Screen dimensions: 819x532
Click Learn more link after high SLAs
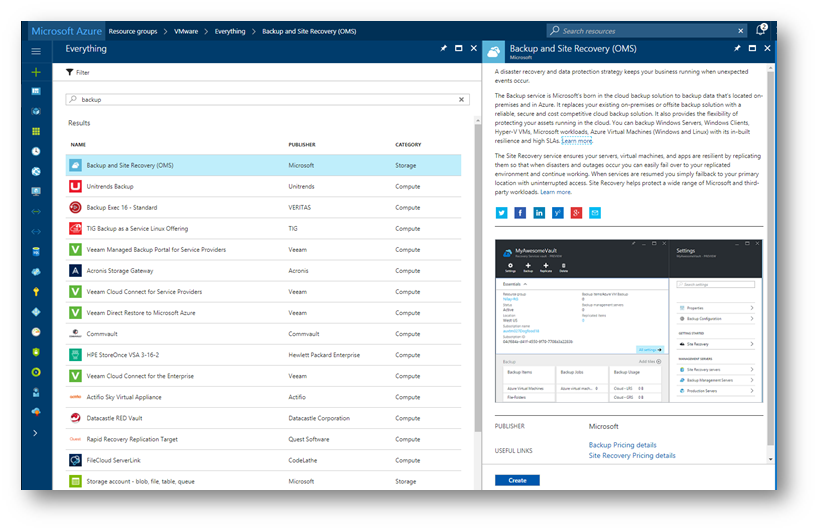(577, 140)
